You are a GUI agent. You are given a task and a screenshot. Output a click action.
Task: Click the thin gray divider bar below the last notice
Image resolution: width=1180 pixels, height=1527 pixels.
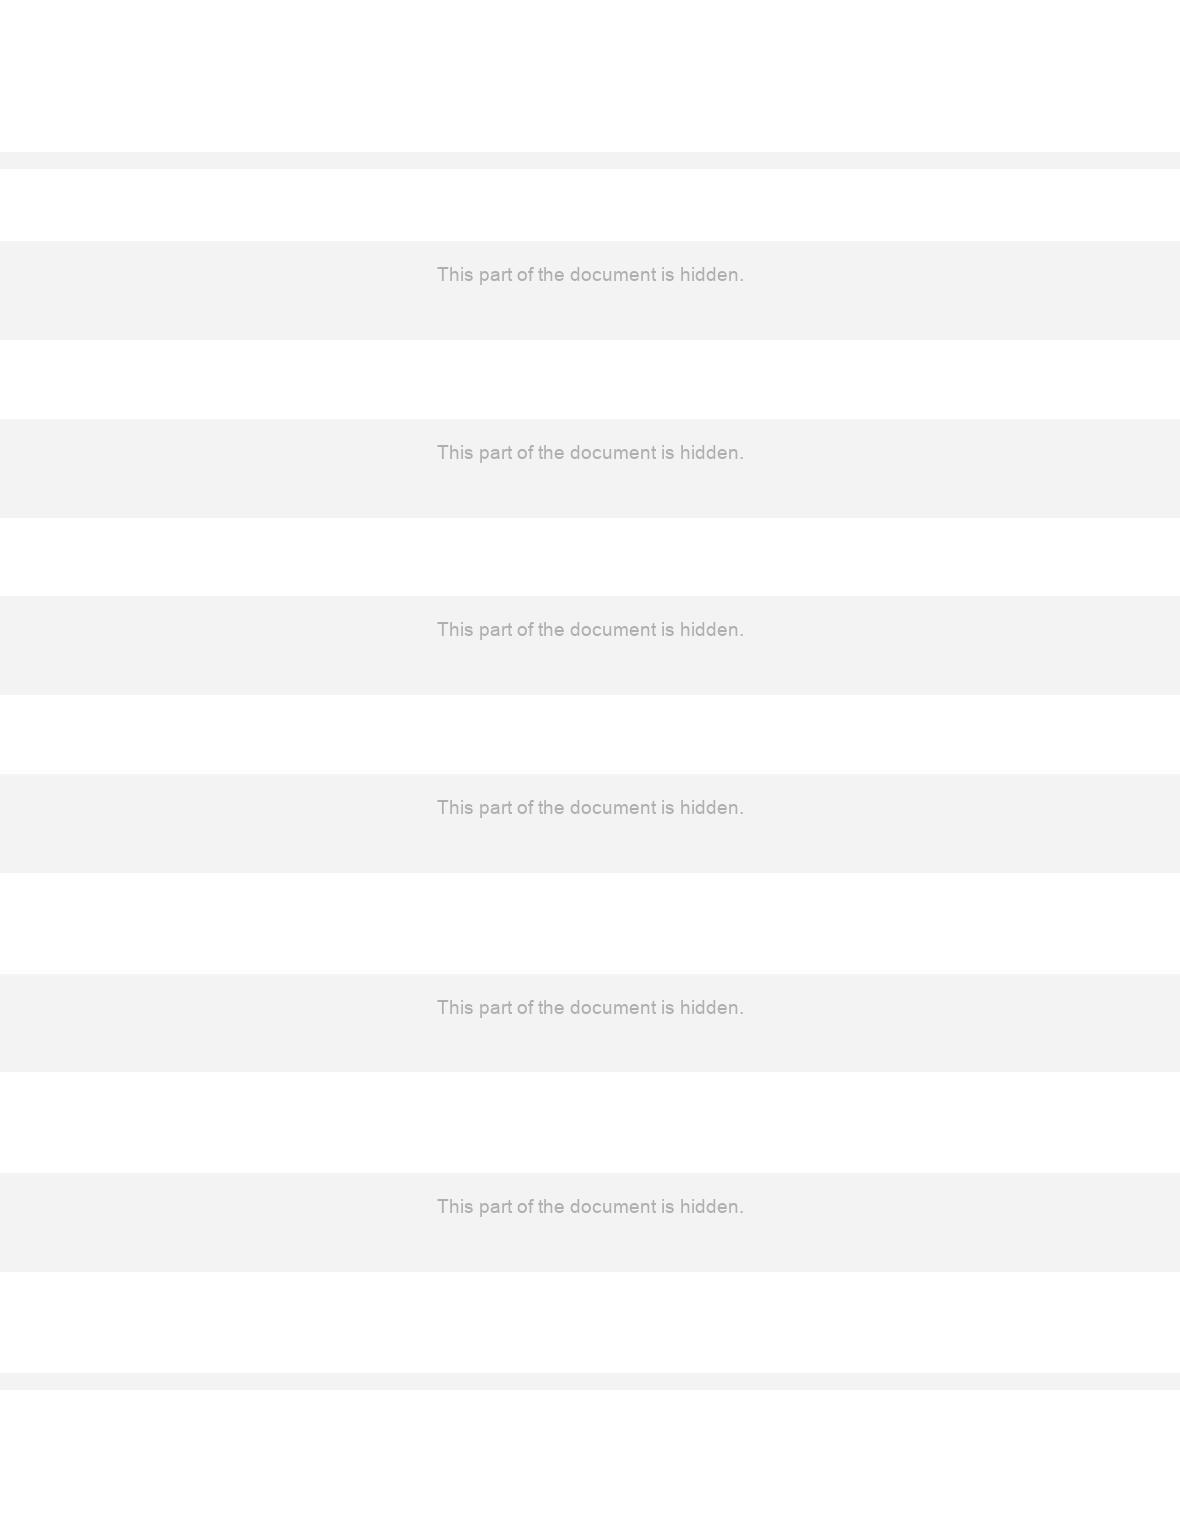point(590,1381)
